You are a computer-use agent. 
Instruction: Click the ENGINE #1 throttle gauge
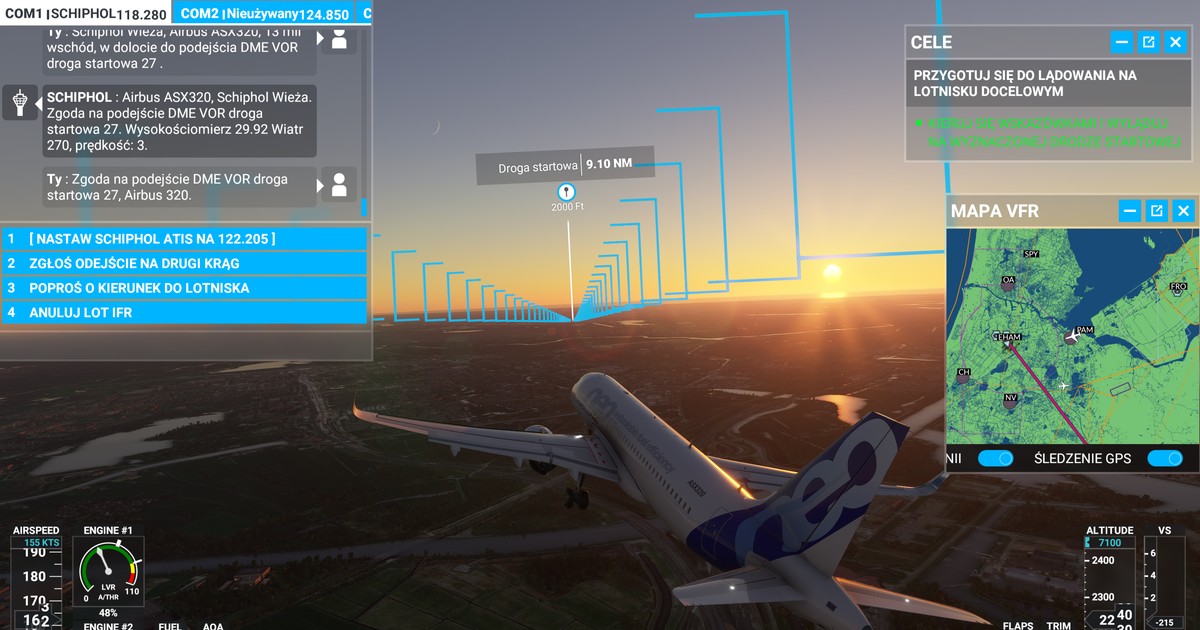(x=108, y=573)
